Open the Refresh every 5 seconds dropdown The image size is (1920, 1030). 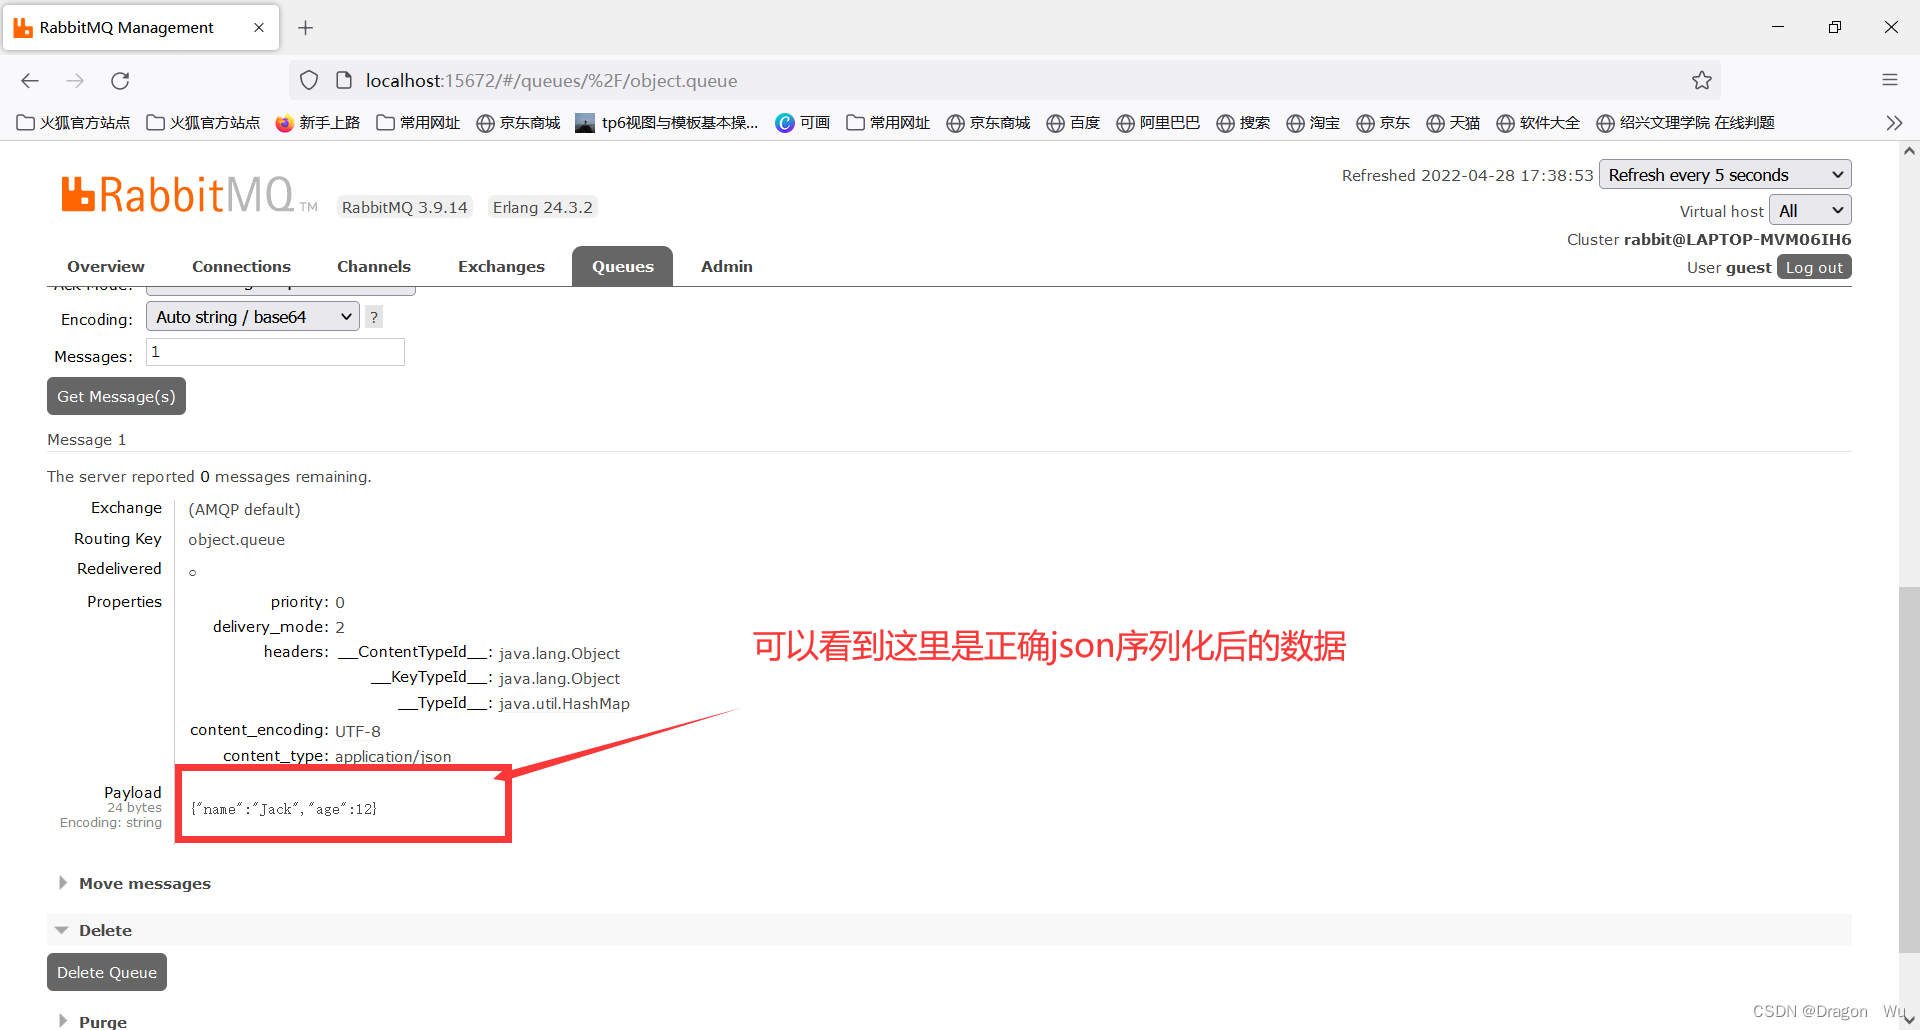click(x=1725, y=175)
